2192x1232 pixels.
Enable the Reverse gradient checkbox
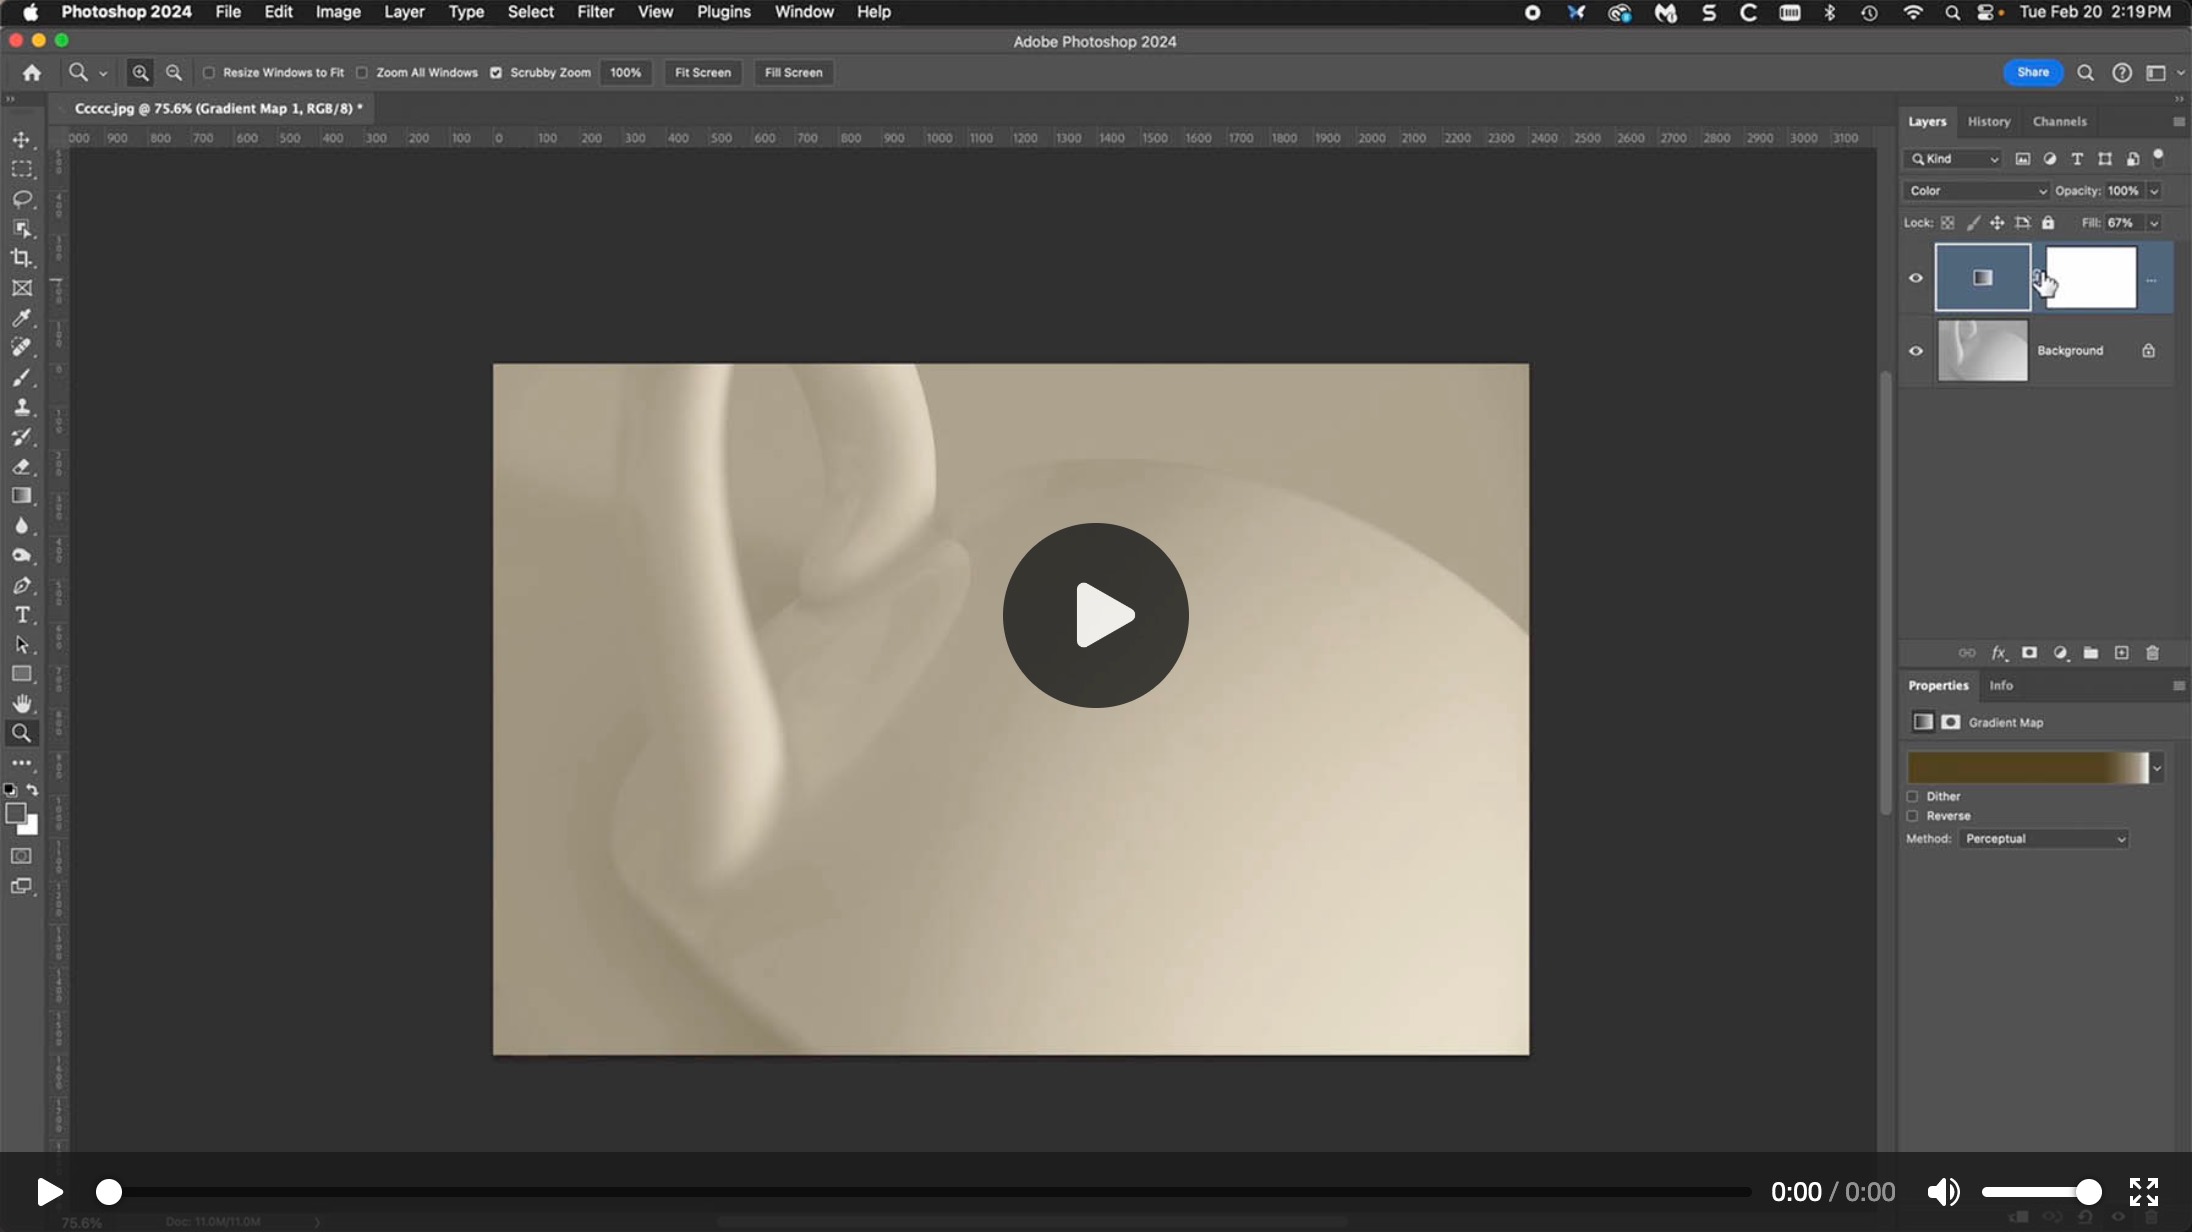(1913, 816)
